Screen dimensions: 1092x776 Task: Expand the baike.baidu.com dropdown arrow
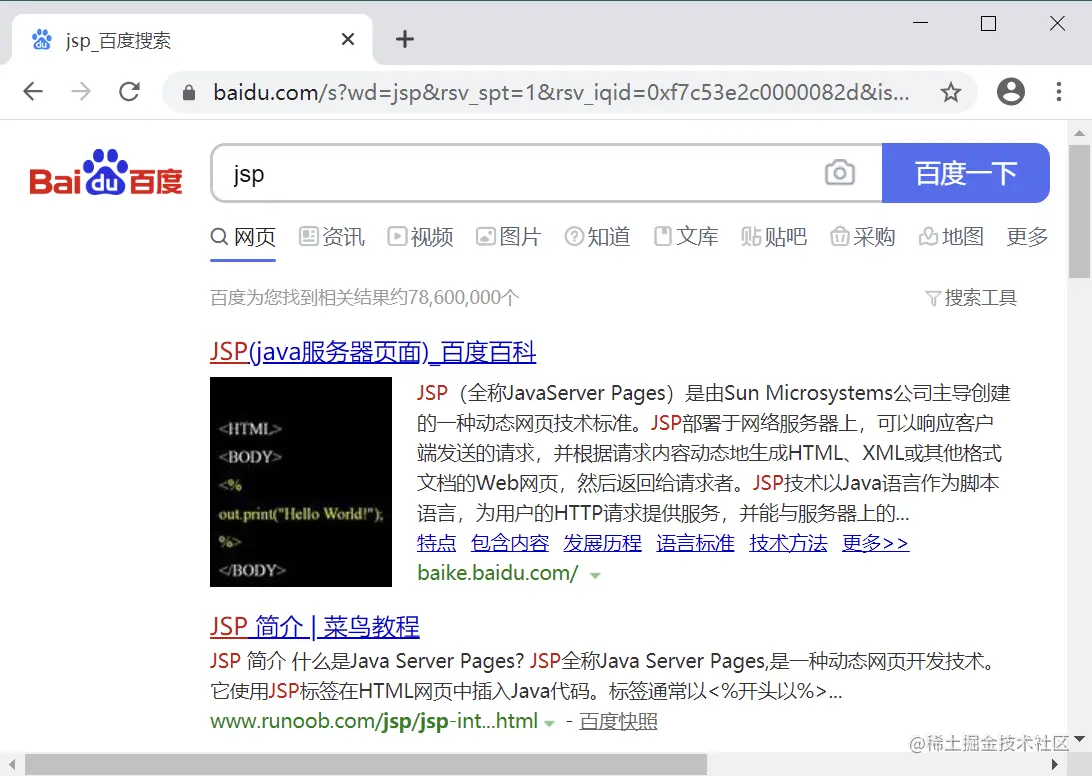(x=594, y=576)
